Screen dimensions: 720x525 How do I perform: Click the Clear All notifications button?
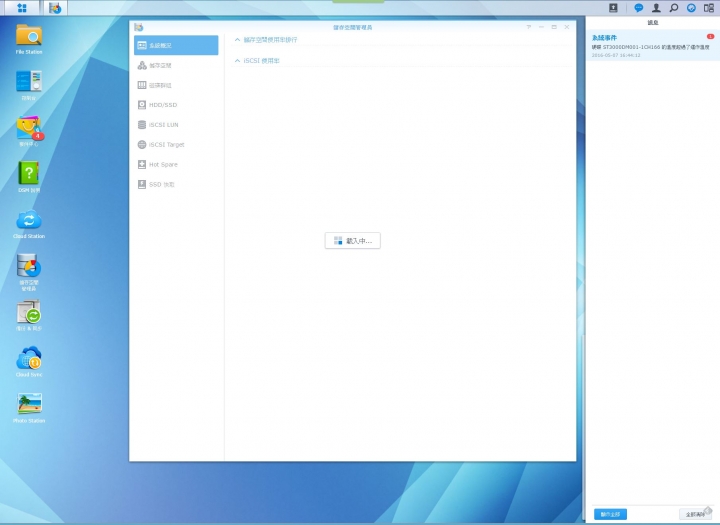696,514
